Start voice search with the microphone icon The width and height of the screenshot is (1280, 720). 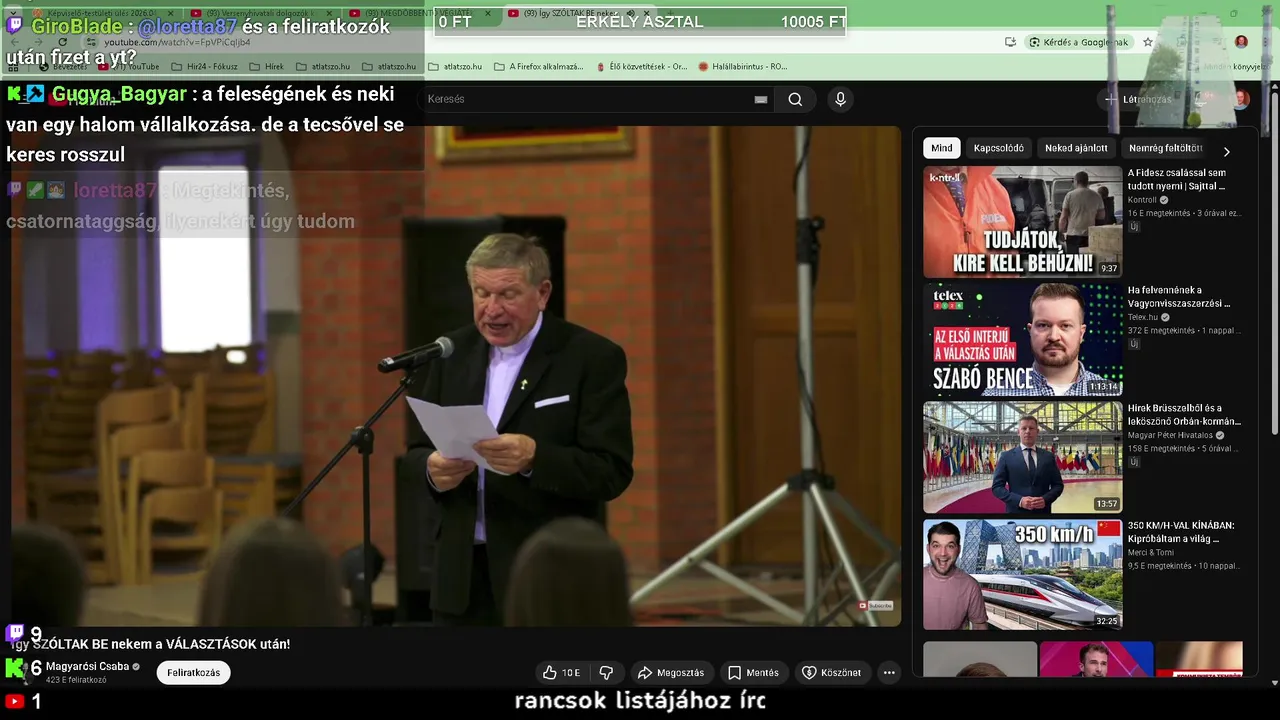pos(840,99)
